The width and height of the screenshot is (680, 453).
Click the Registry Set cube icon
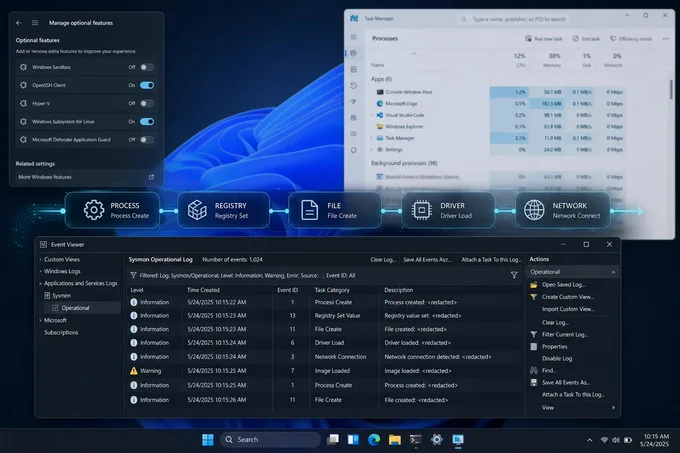tap(197, 210)
